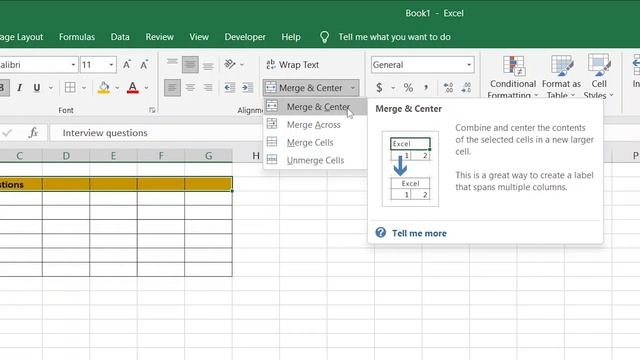
Task: Confirm entry with formula bar checkmark
Action: click(x=7, y=133)
